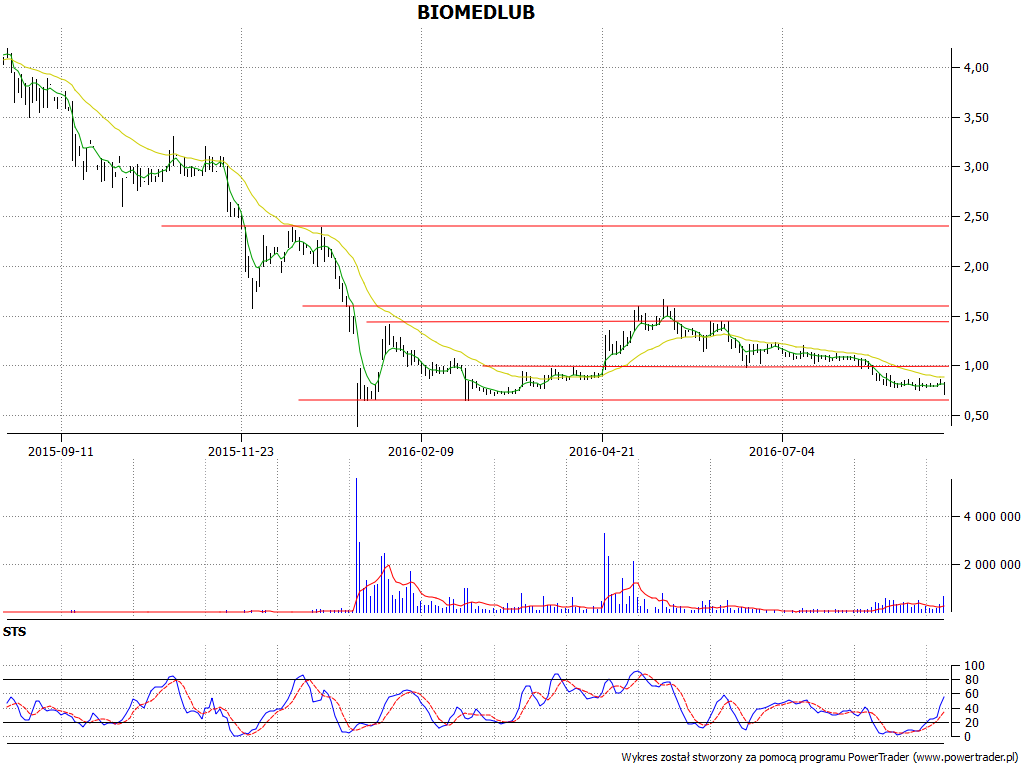Click the 3,00 price axis label

(x=975, y=167)
